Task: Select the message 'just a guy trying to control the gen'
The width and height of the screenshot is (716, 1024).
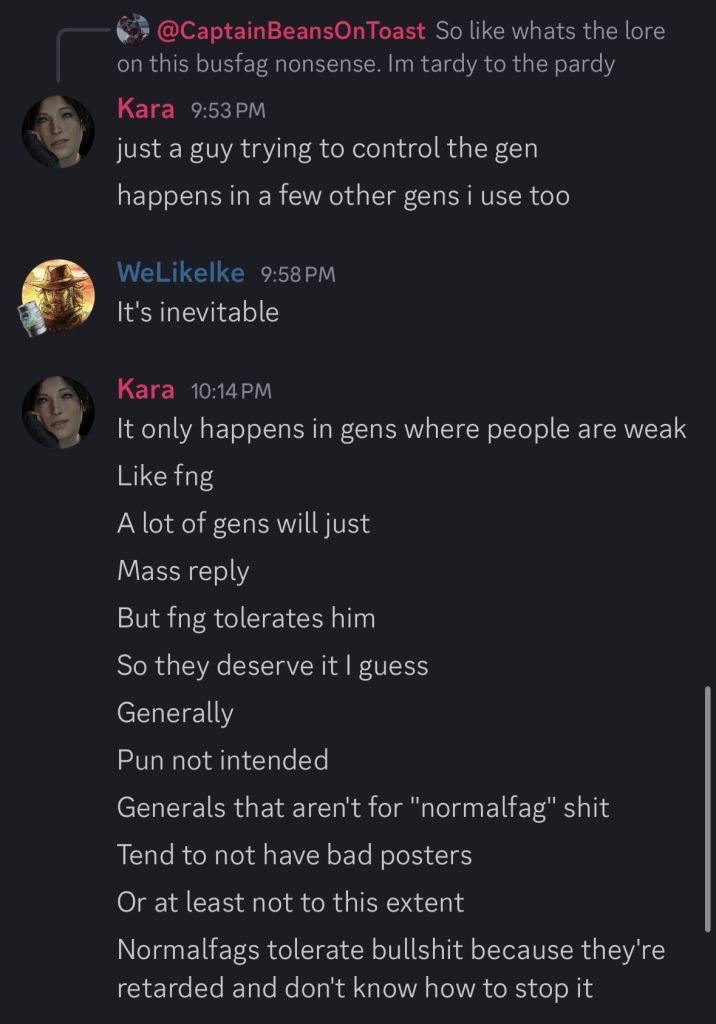Action: (327, 150)
